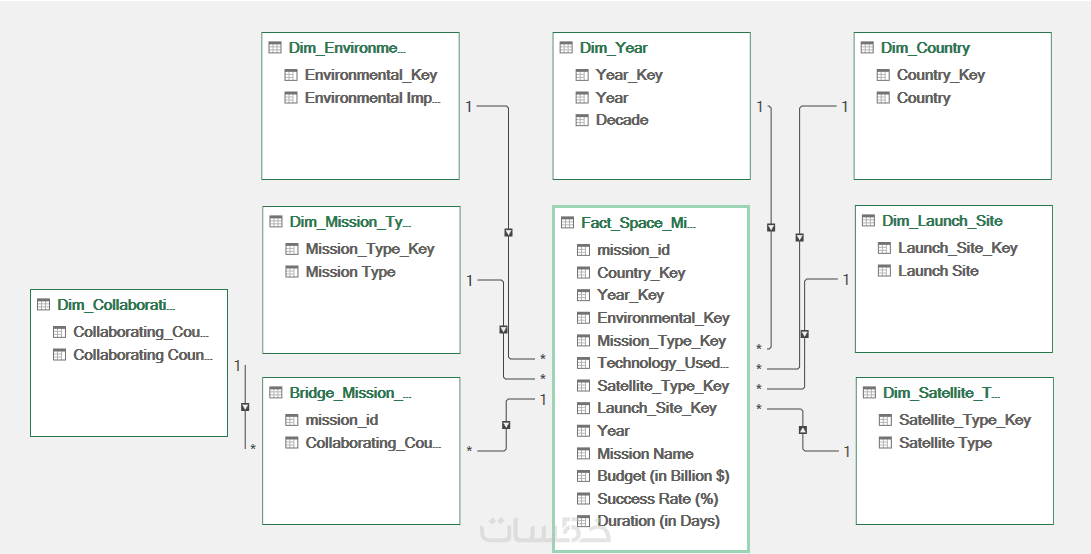Select the Dim_Environme table title
The height and width of the screenshot is (554, 1091).
point(347,48)
